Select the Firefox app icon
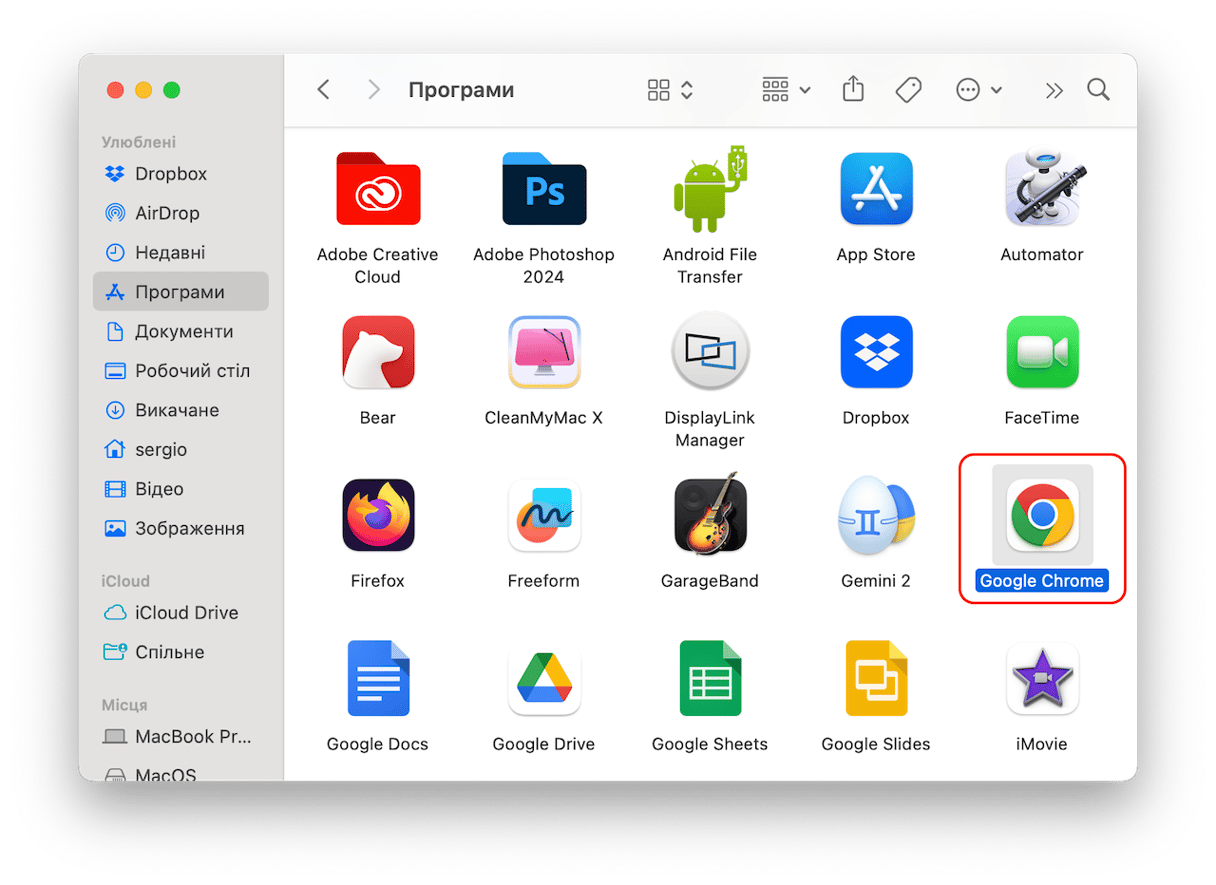1216x885 pixels. pos(378,515)
